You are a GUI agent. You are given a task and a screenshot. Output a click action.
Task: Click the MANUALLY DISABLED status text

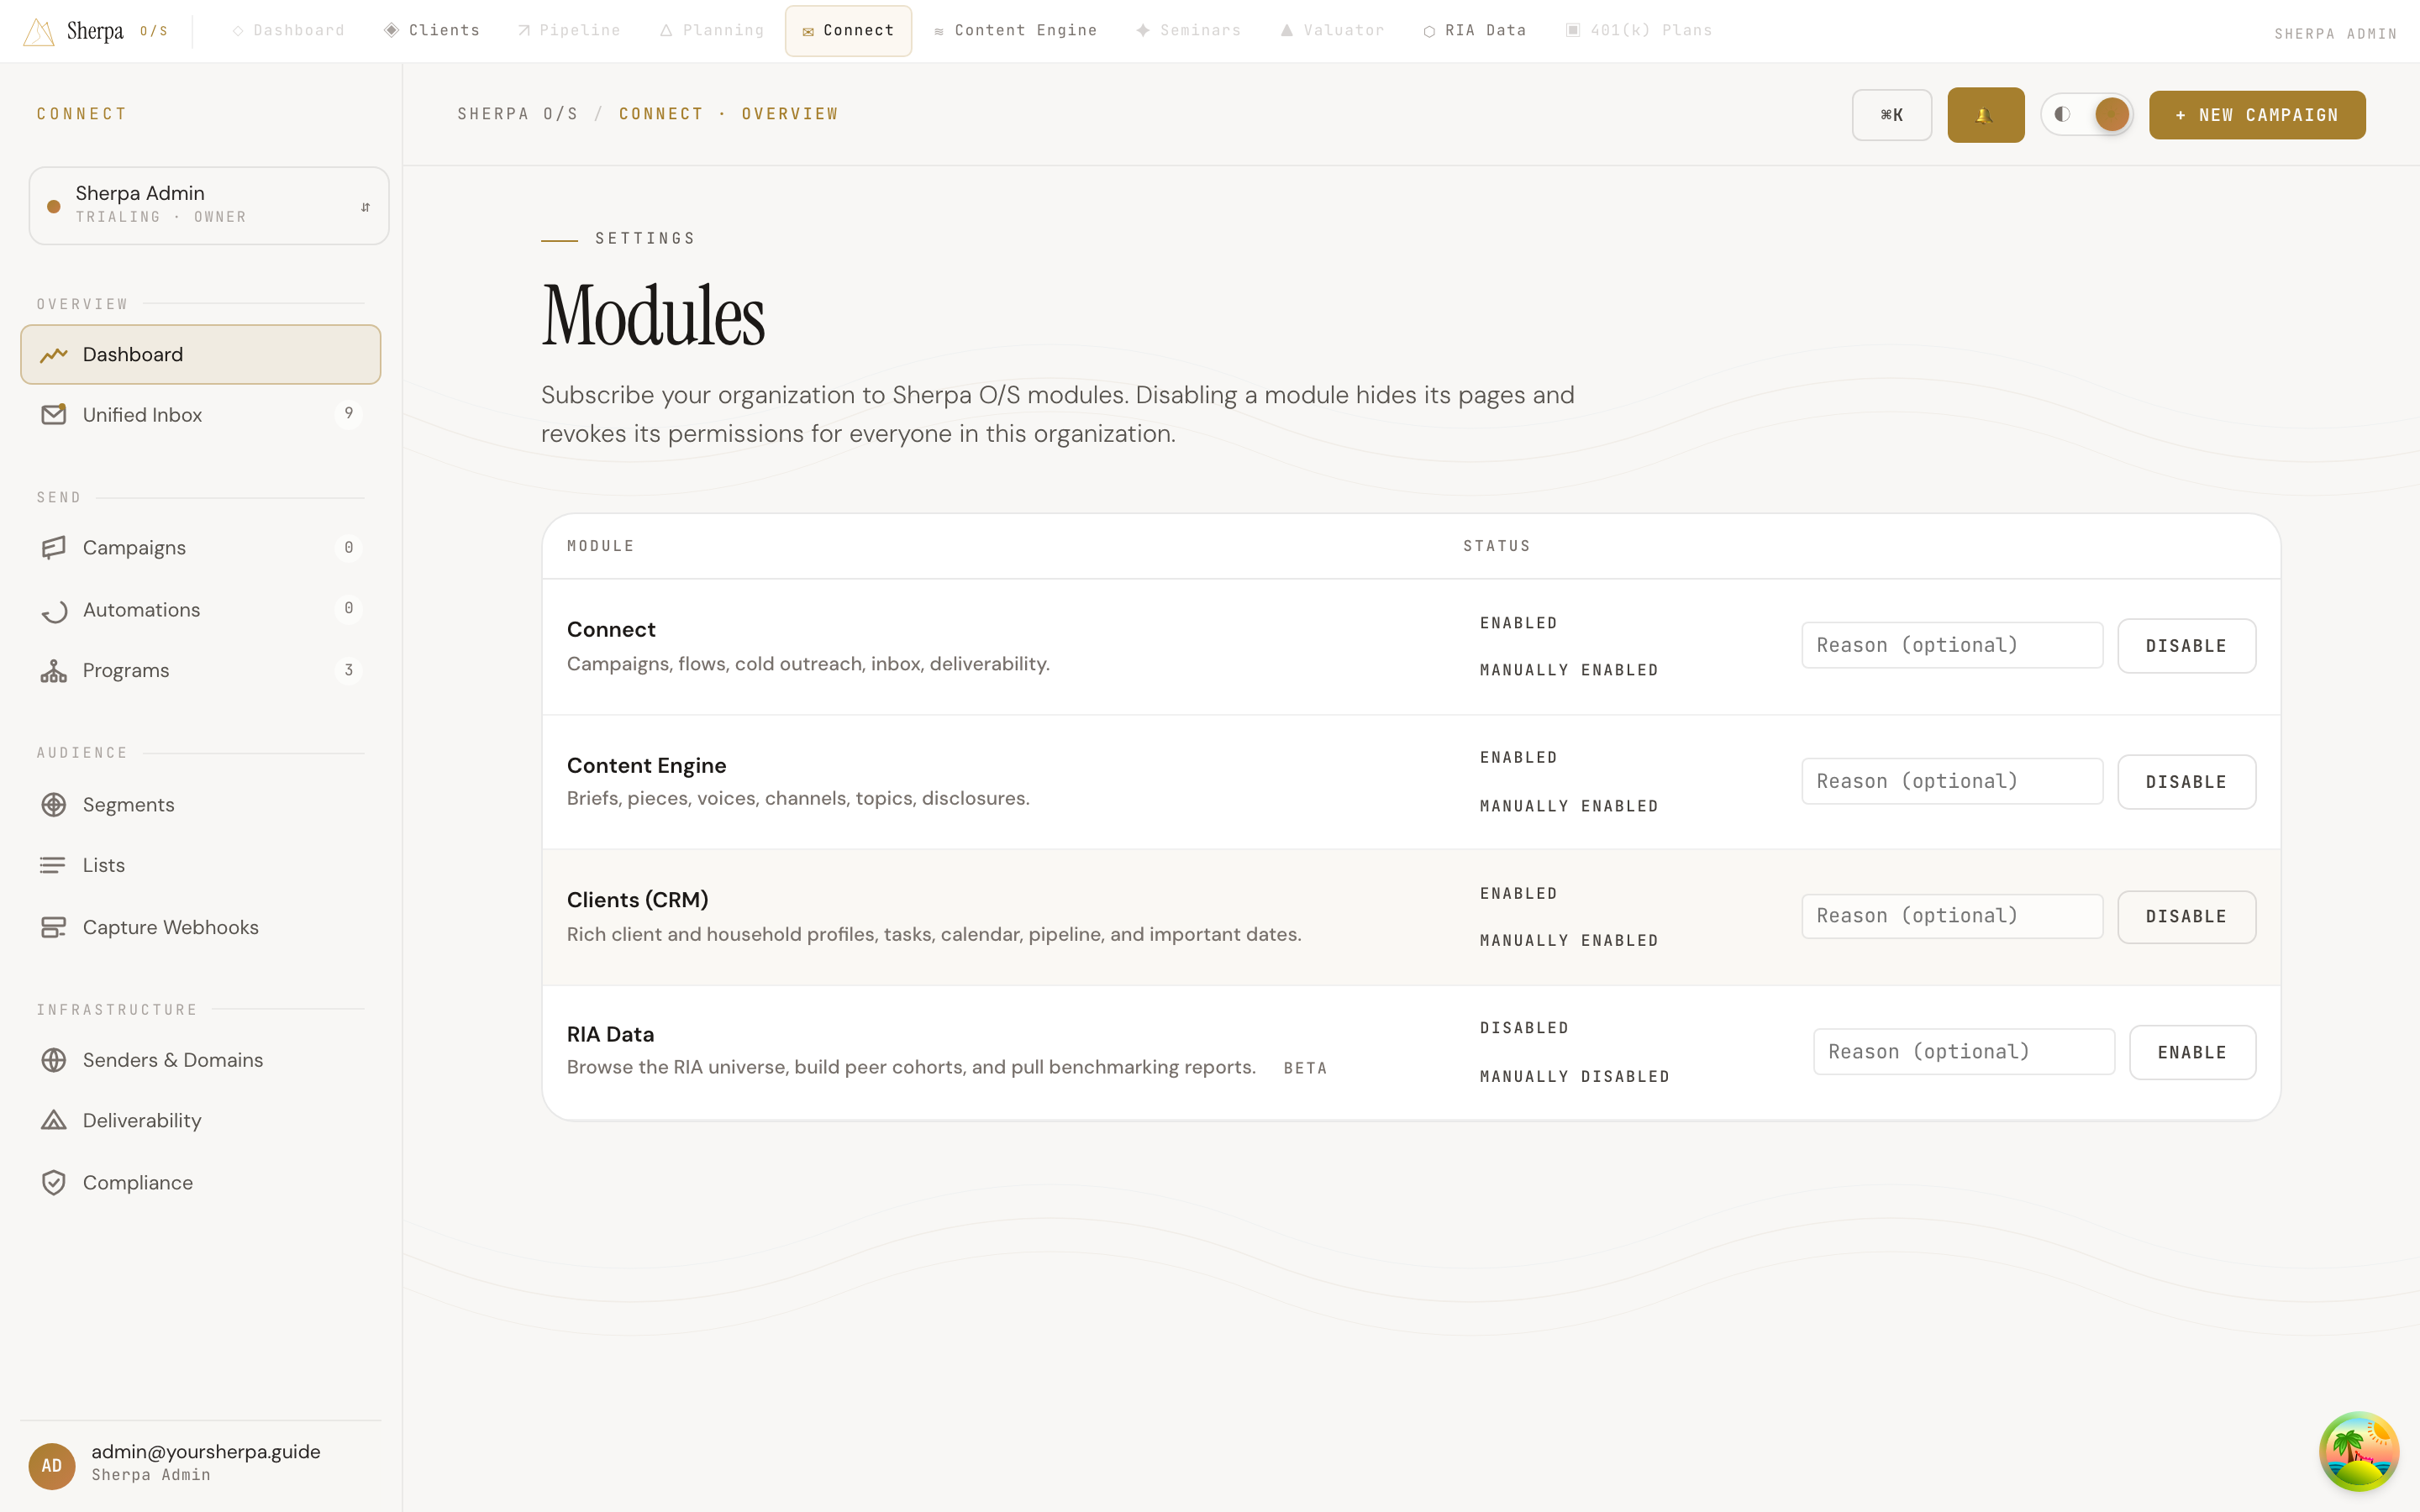[1574, 1077]
